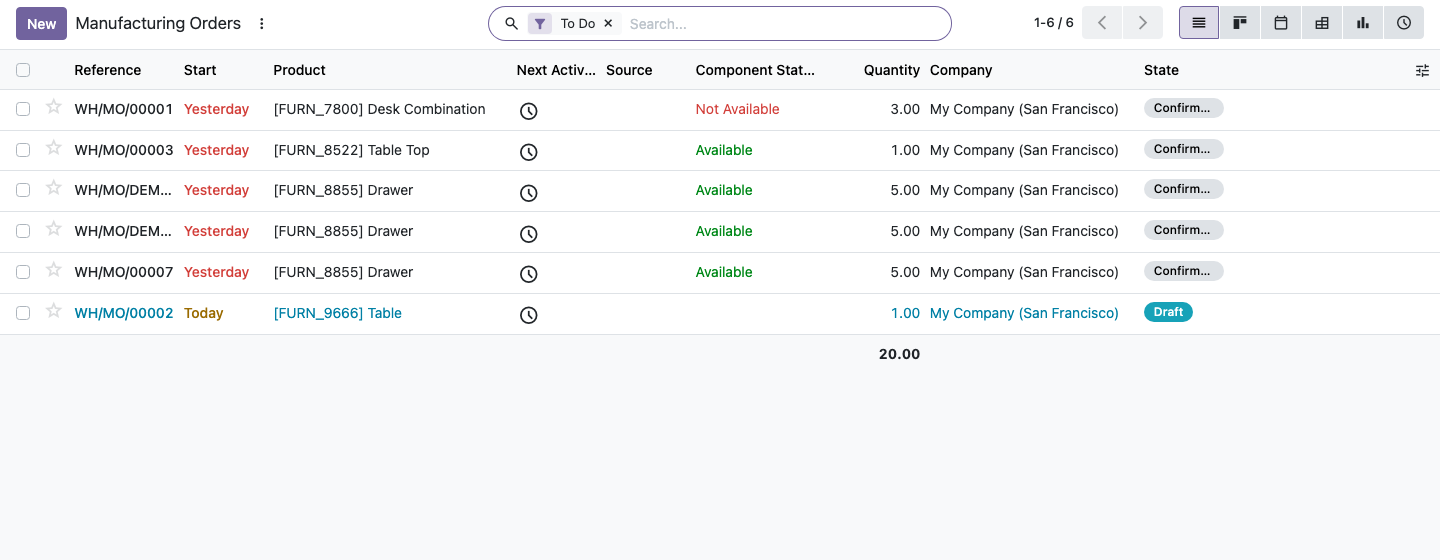Go to the next page of records

[1143, 23]
